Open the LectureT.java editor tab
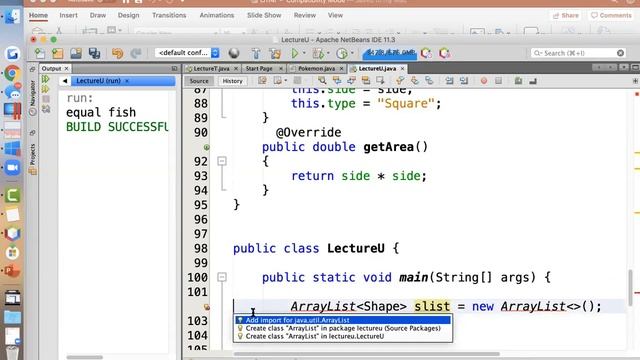This screenshot has height=360, width=640. click(211, 69)
